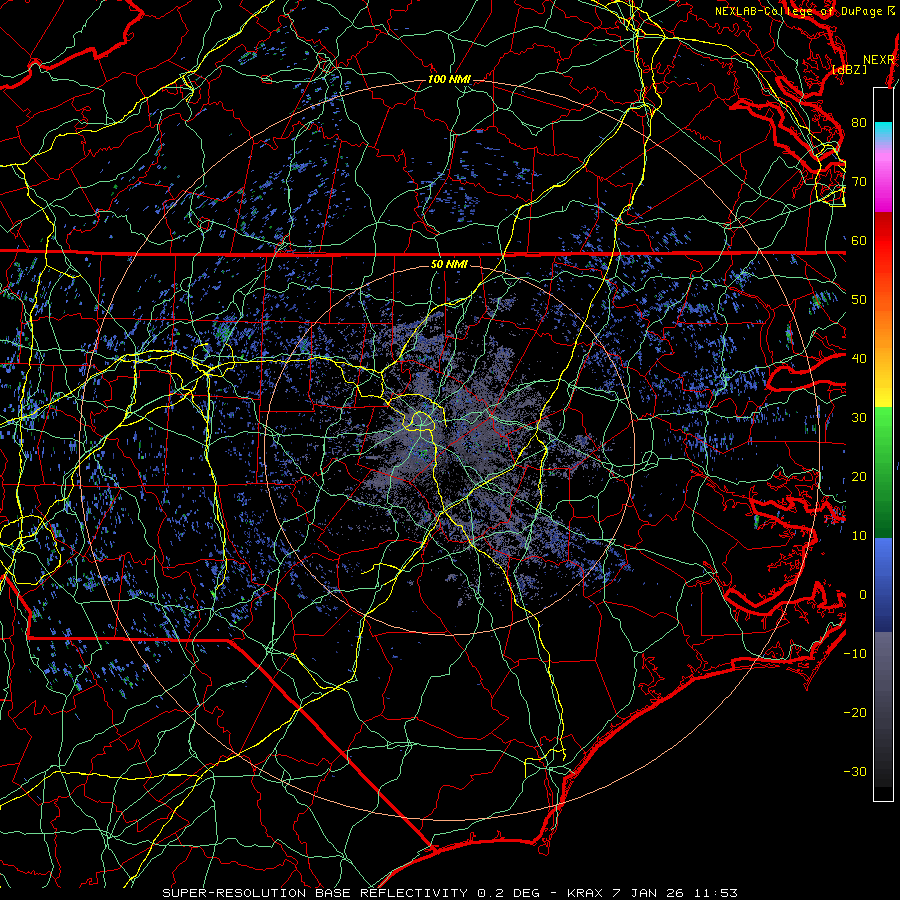Click the 10 value on the dBZ scale

click(859, 536)
